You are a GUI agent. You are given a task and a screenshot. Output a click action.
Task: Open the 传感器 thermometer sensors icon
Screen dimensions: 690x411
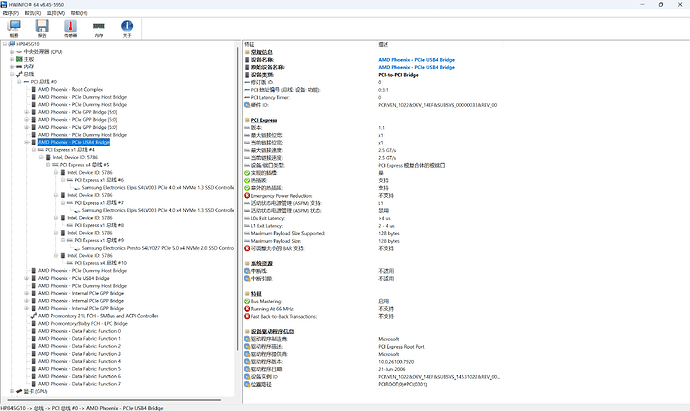70,26
